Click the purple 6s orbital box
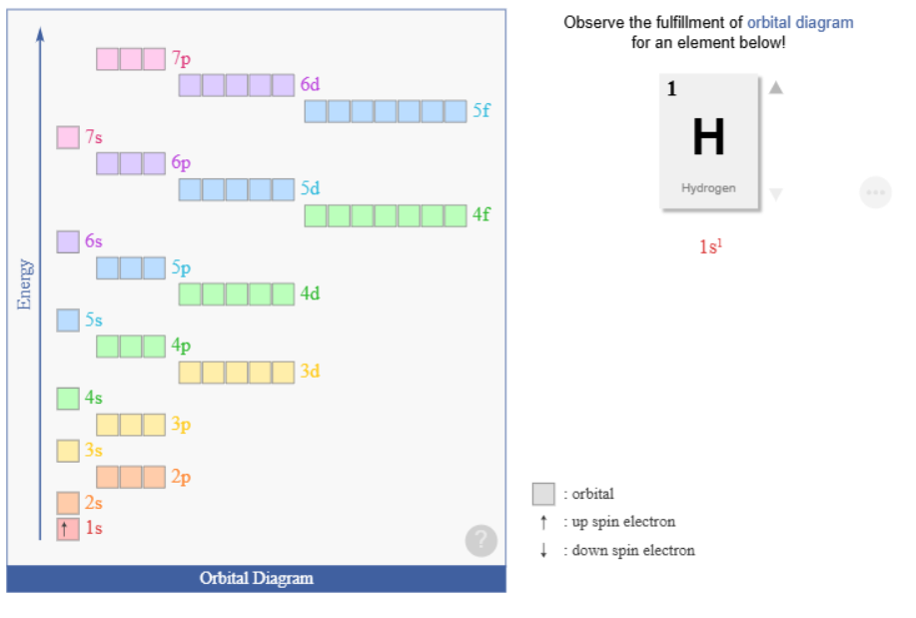The image size is (916, 618). [68, 241]
